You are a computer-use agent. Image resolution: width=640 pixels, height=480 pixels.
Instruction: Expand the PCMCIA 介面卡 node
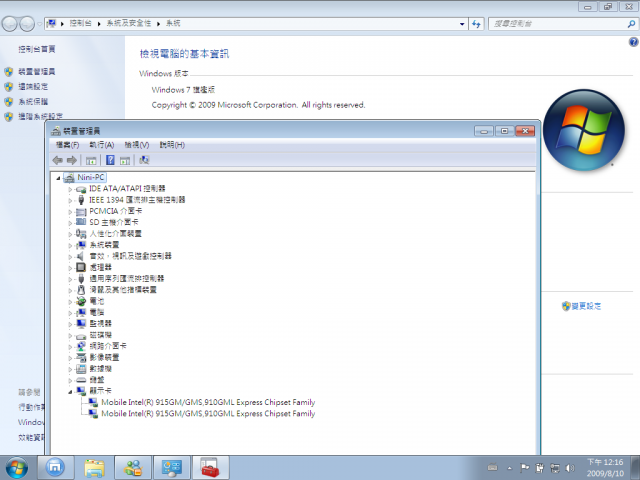coord(70,212)
